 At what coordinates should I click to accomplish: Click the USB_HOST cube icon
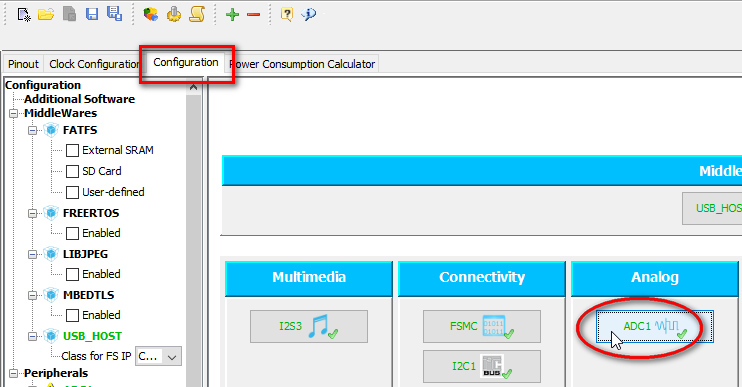[51, 336]
